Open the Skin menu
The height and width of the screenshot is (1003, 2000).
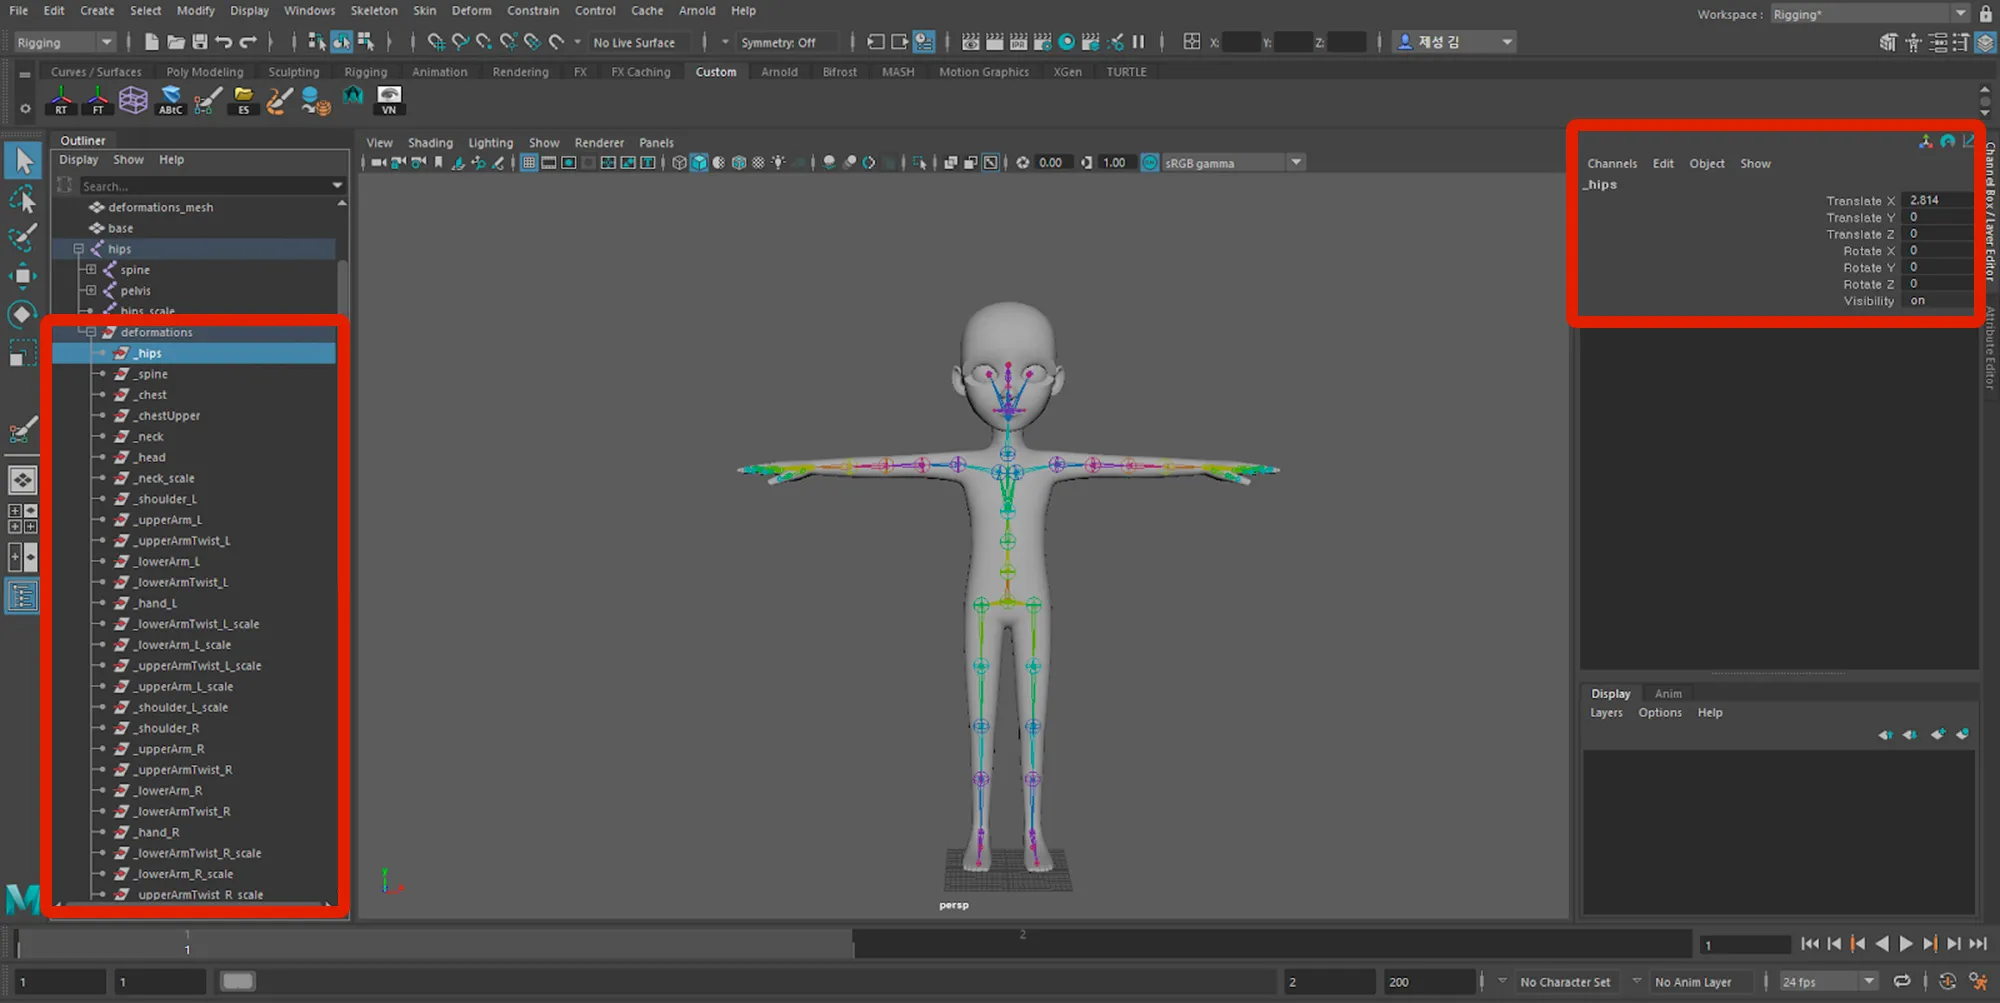(x=424, y=11)
